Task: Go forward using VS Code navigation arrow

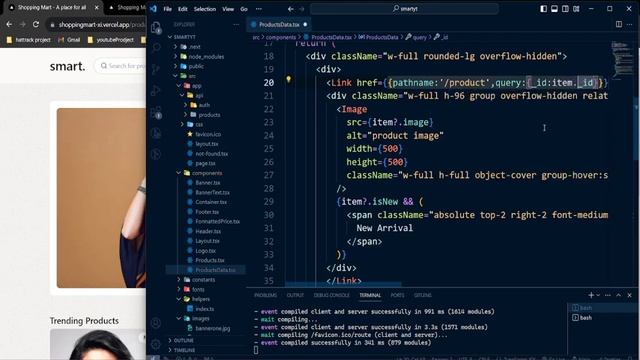Action: click(302, 9)
